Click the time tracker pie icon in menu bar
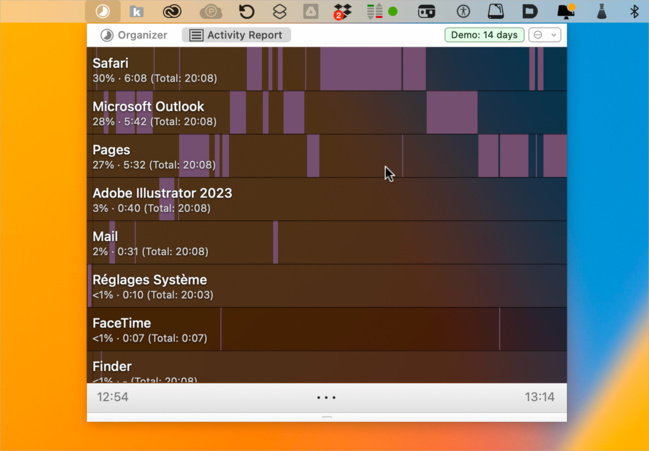The height and width of the screenshot is (451, 649). click(x=103, y=12)
